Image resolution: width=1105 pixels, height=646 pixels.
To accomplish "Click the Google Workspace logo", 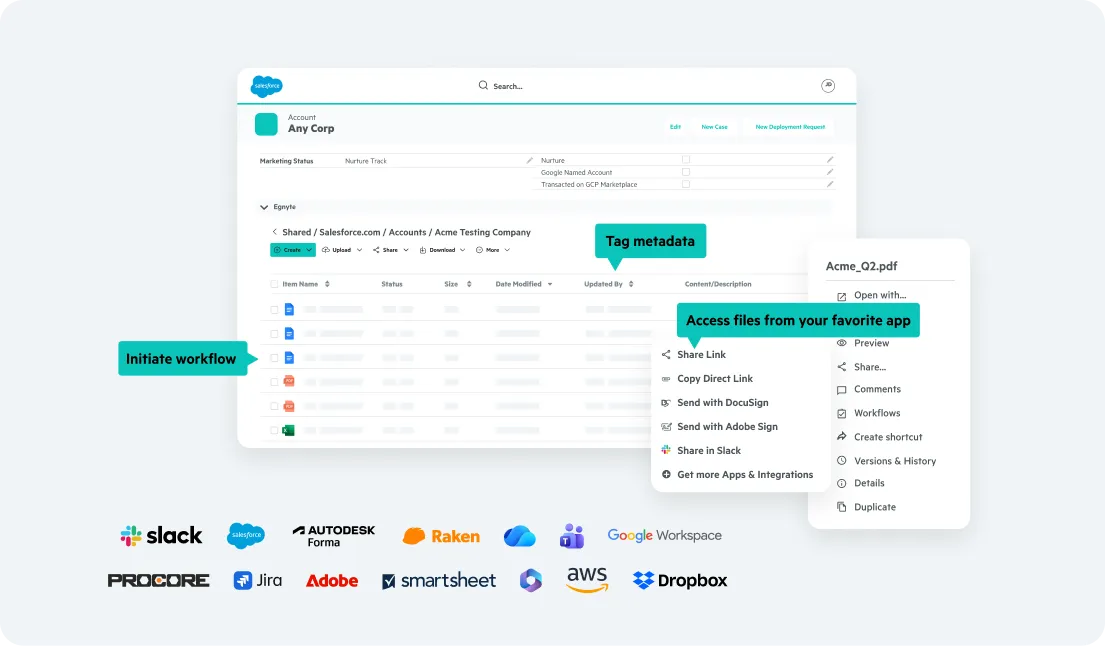I will click(x=665, y=535).
